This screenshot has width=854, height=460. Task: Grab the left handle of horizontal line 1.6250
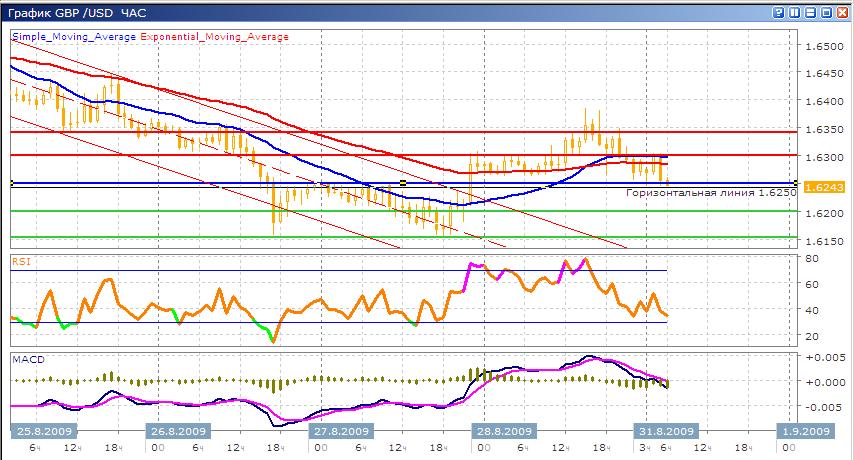point(10,183)
